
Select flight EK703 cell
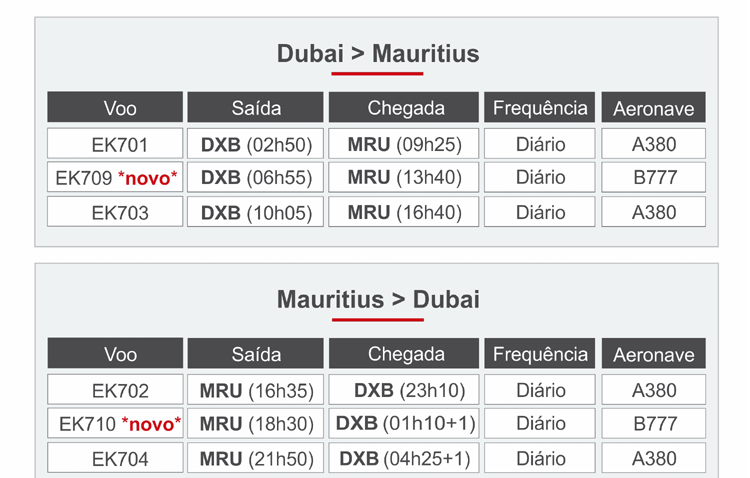[x=115, y=212]
